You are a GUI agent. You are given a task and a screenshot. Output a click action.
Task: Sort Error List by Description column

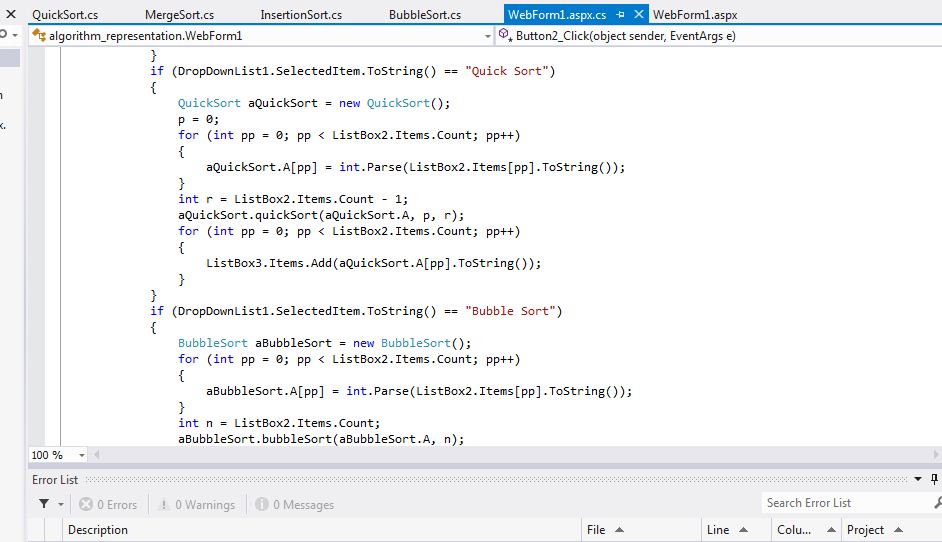[321, 530]
